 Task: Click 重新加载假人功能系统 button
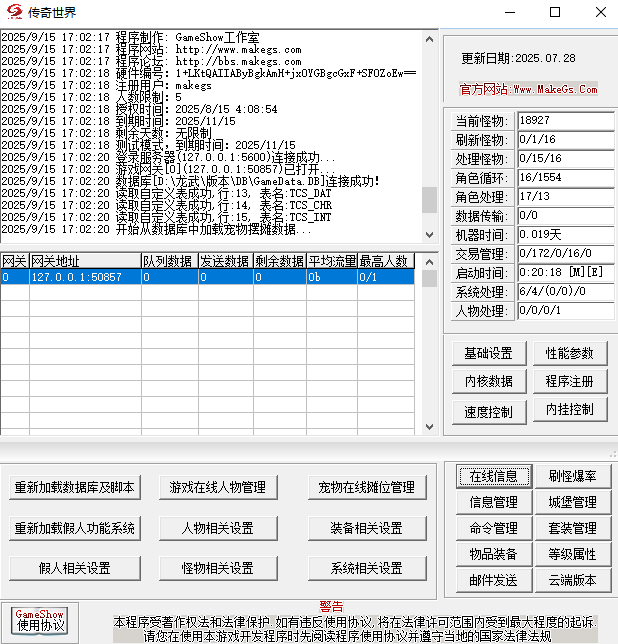click(75, 528)
